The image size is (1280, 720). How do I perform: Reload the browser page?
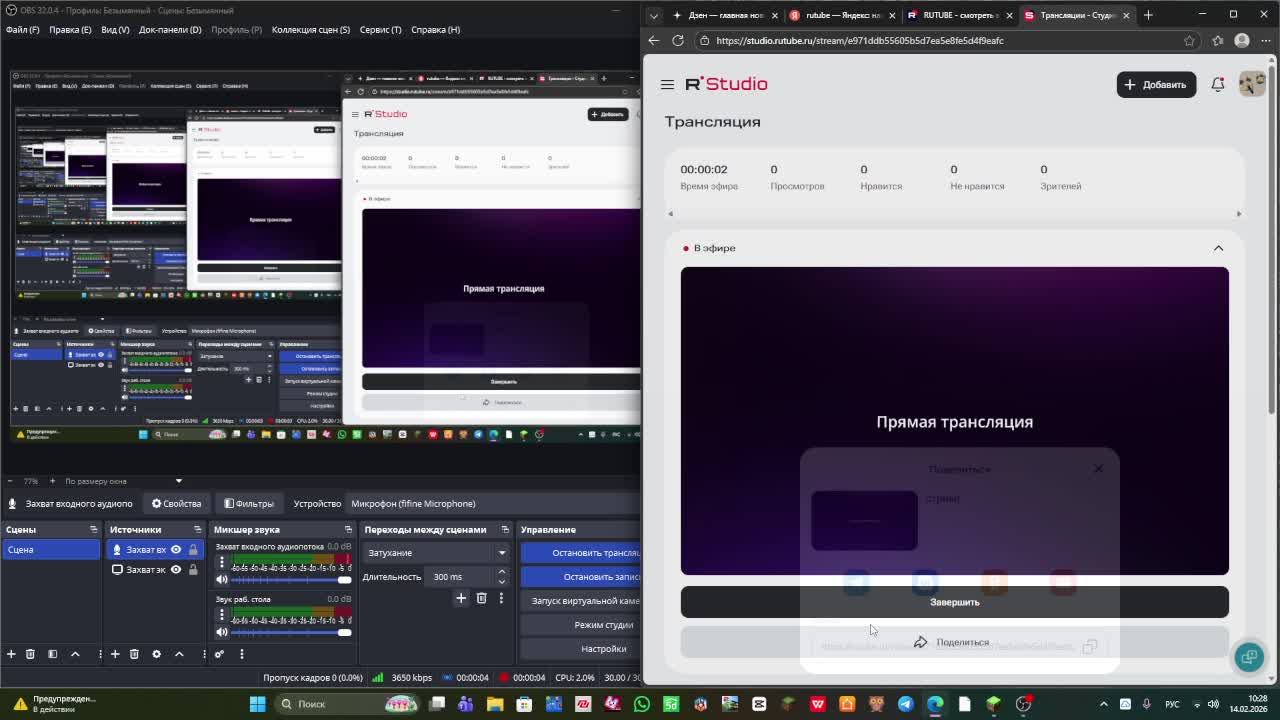(x=678, y=41)
